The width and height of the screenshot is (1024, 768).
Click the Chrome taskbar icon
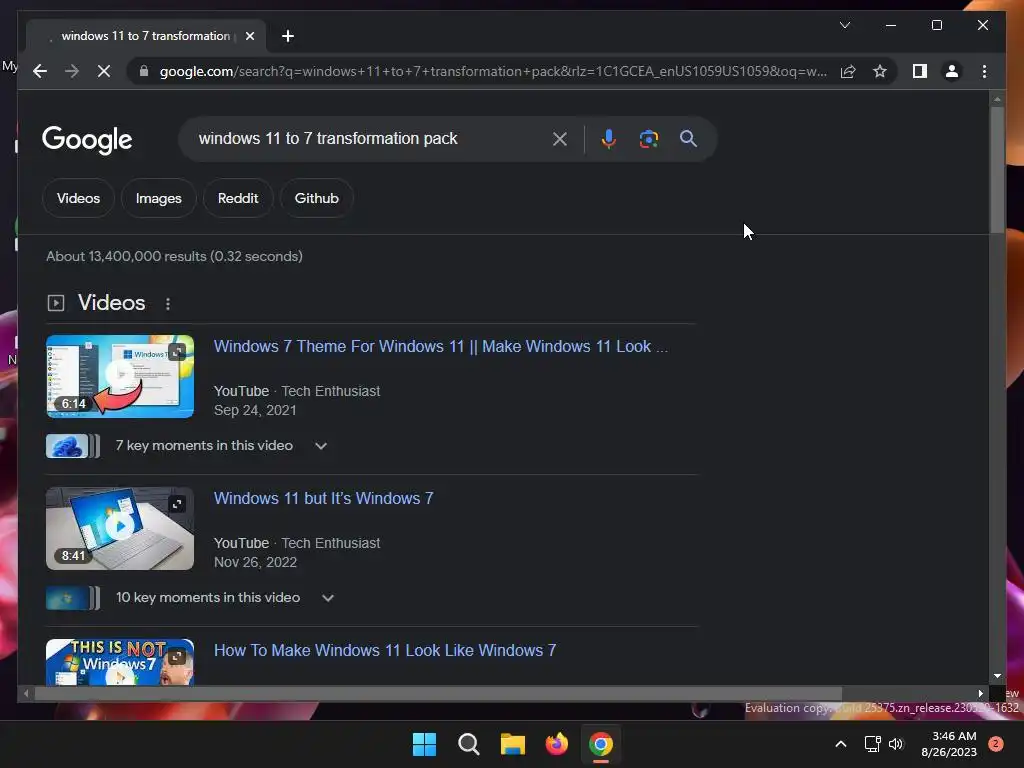601,744
